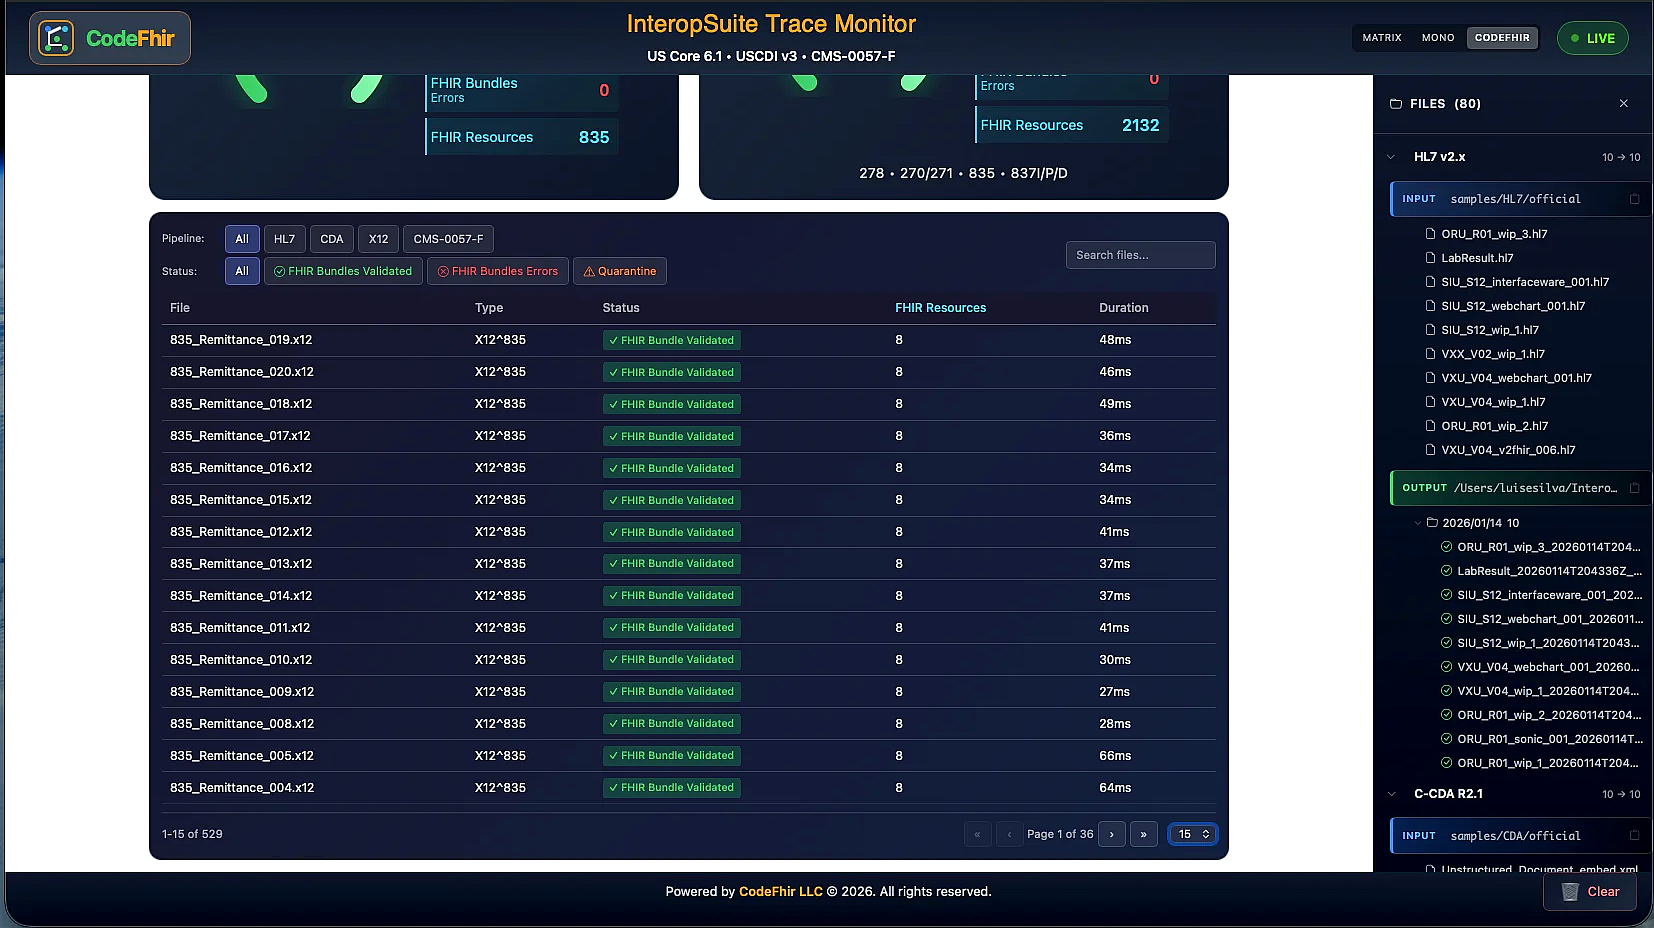1654x928 pixels.
Task: Toggle the FHIR Bundles Validated filter
Action: [343, 271]
